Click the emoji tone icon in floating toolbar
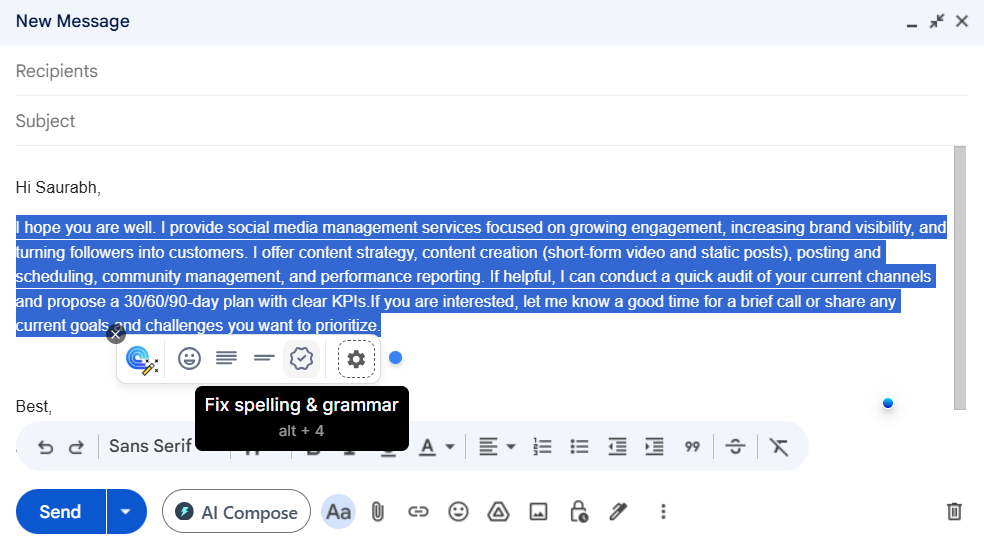Screen dimensions: 984x549 pos(189,358)
